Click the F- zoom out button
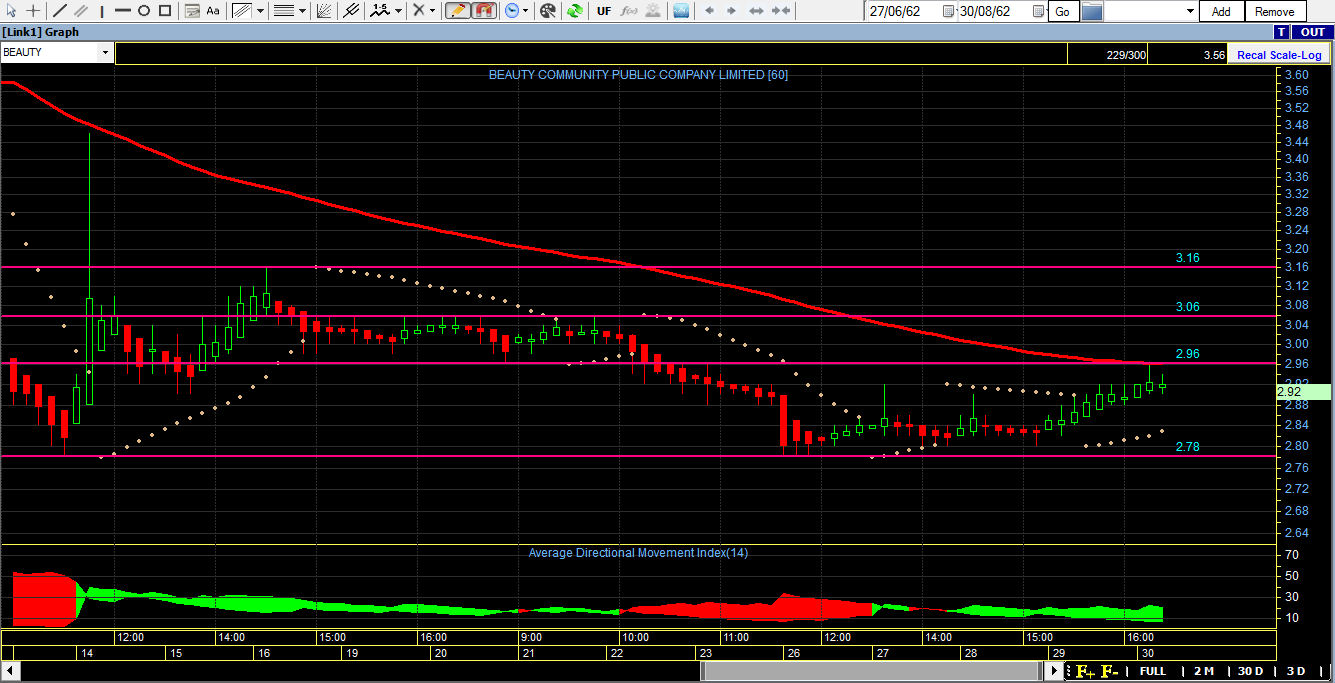The image size is (1335, 683). point(1110,671)
